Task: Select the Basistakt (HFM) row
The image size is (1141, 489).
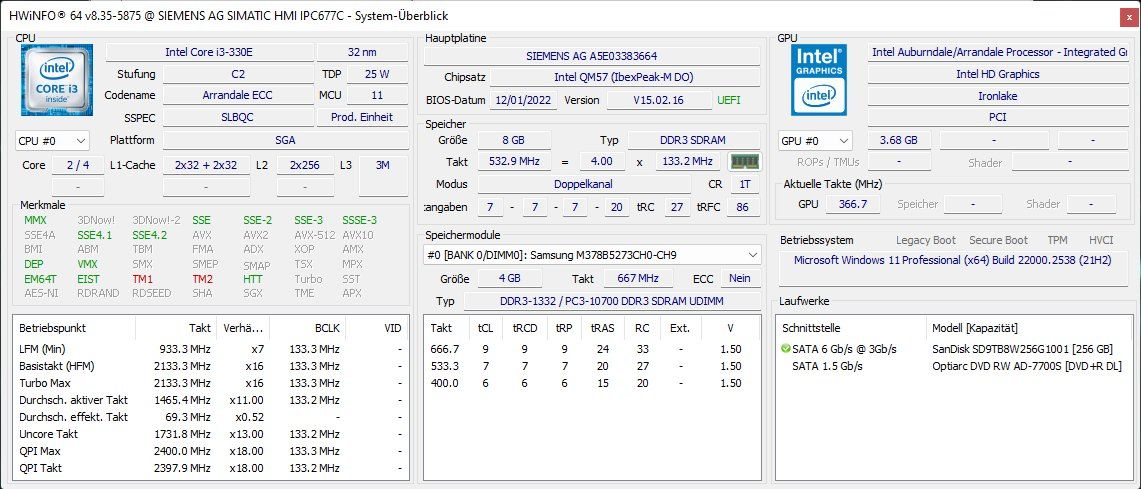Action: 210,366
